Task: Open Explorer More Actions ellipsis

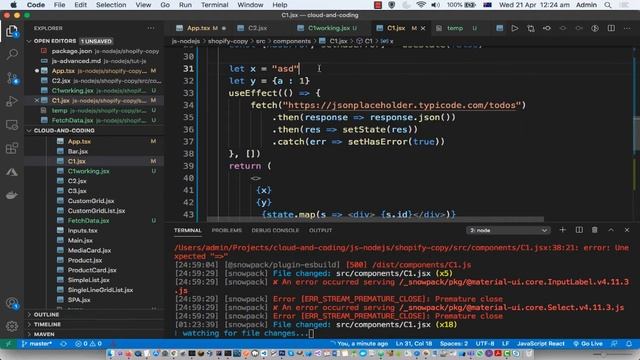Action: 151,28
